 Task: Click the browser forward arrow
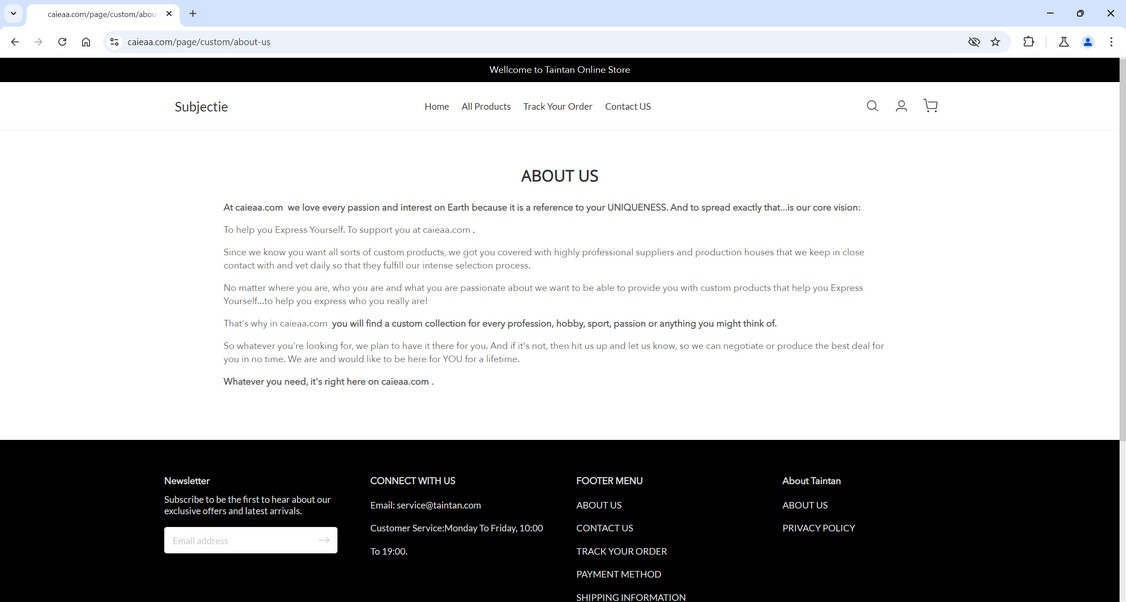pos(39,42)
